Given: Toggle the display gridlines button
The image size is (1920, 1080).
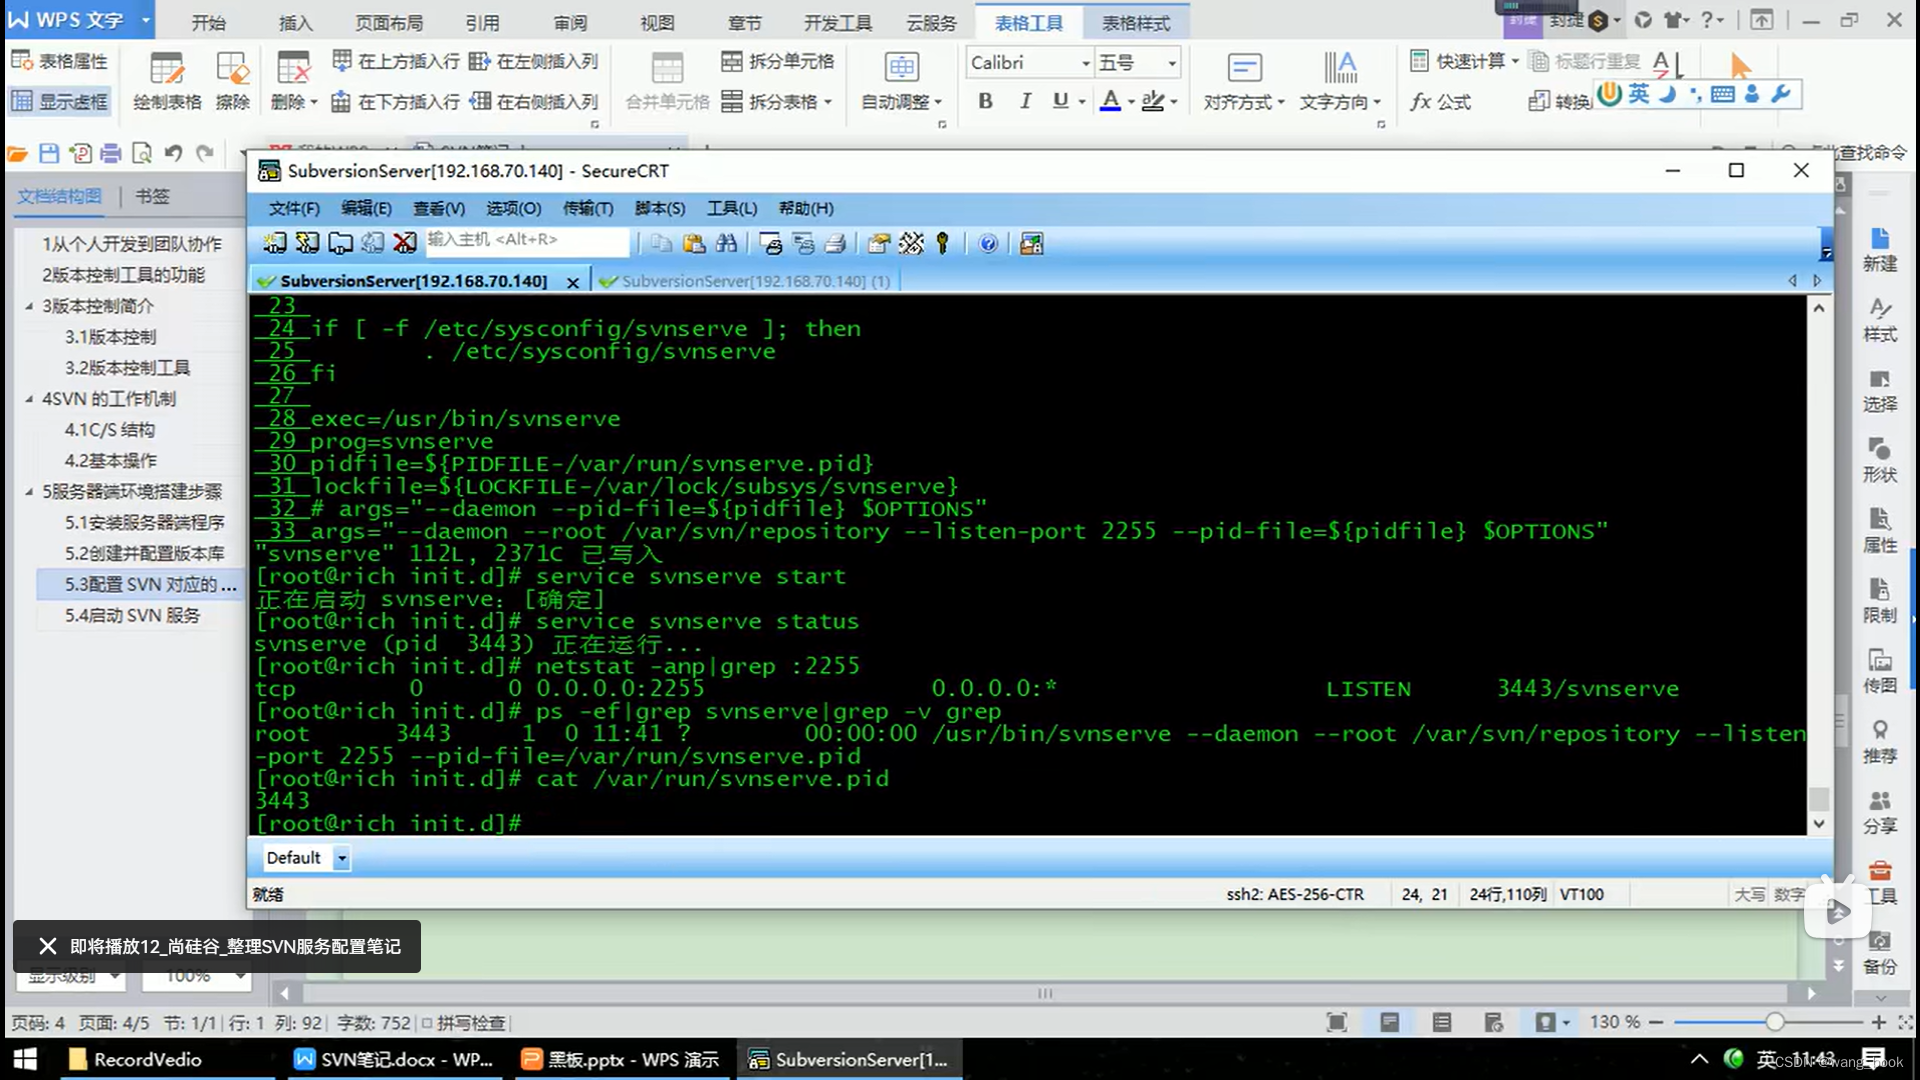Looking at the screenshot, I should point(60,101).
